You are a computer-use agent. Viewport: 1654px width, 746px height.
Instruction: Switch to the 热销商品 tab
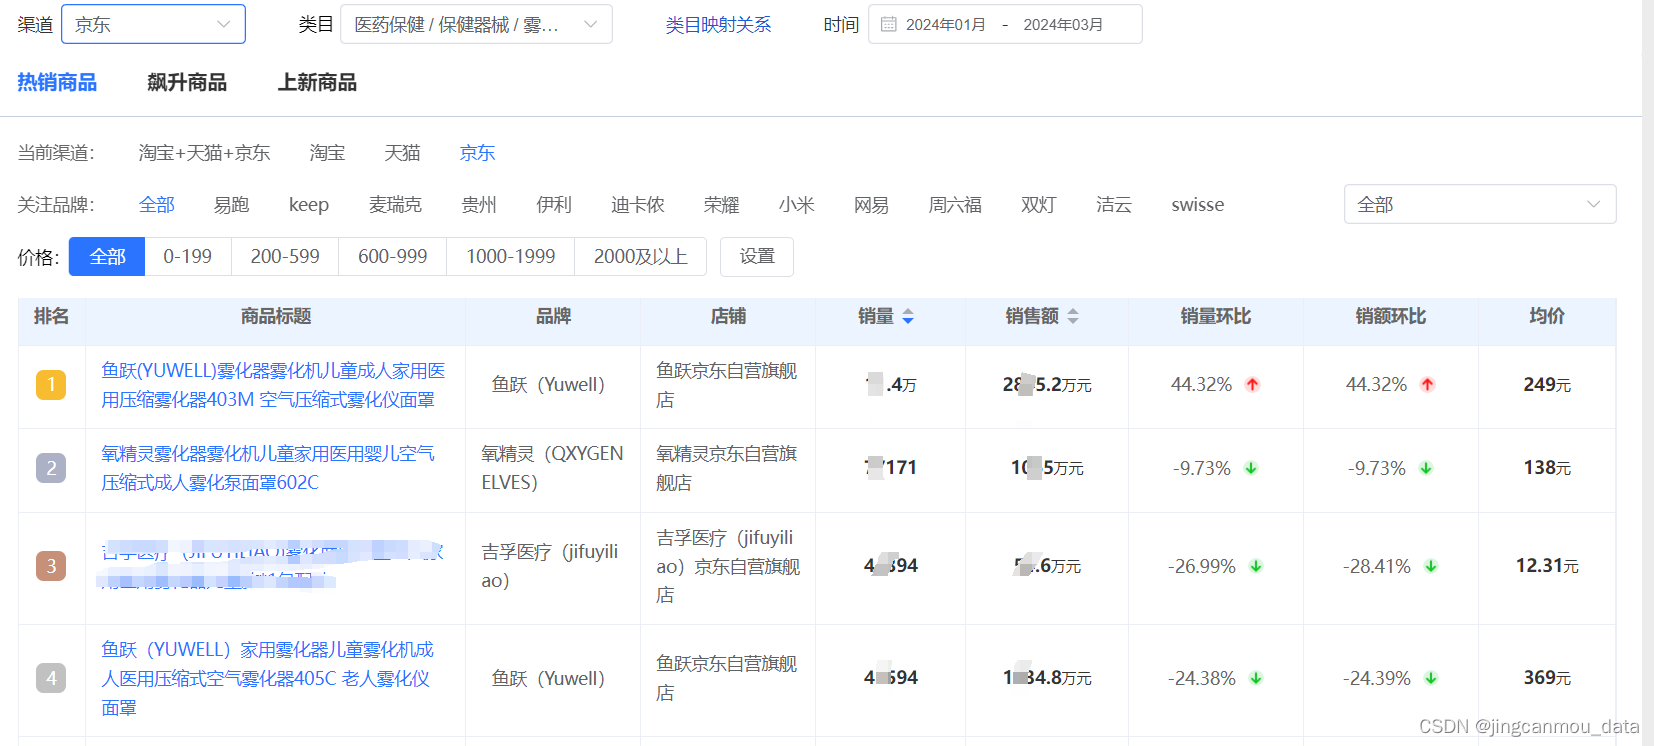(x=57, y=82)
